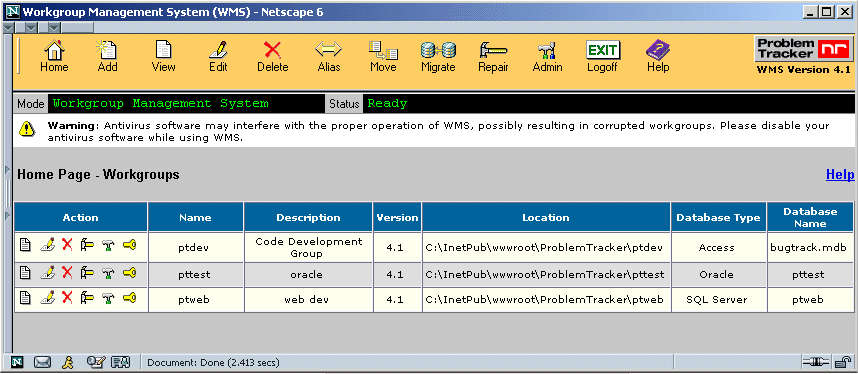The image size is (858, 374).
Task: Repair the ptweb workgroup hammer icon
Action: coord(87,298)
